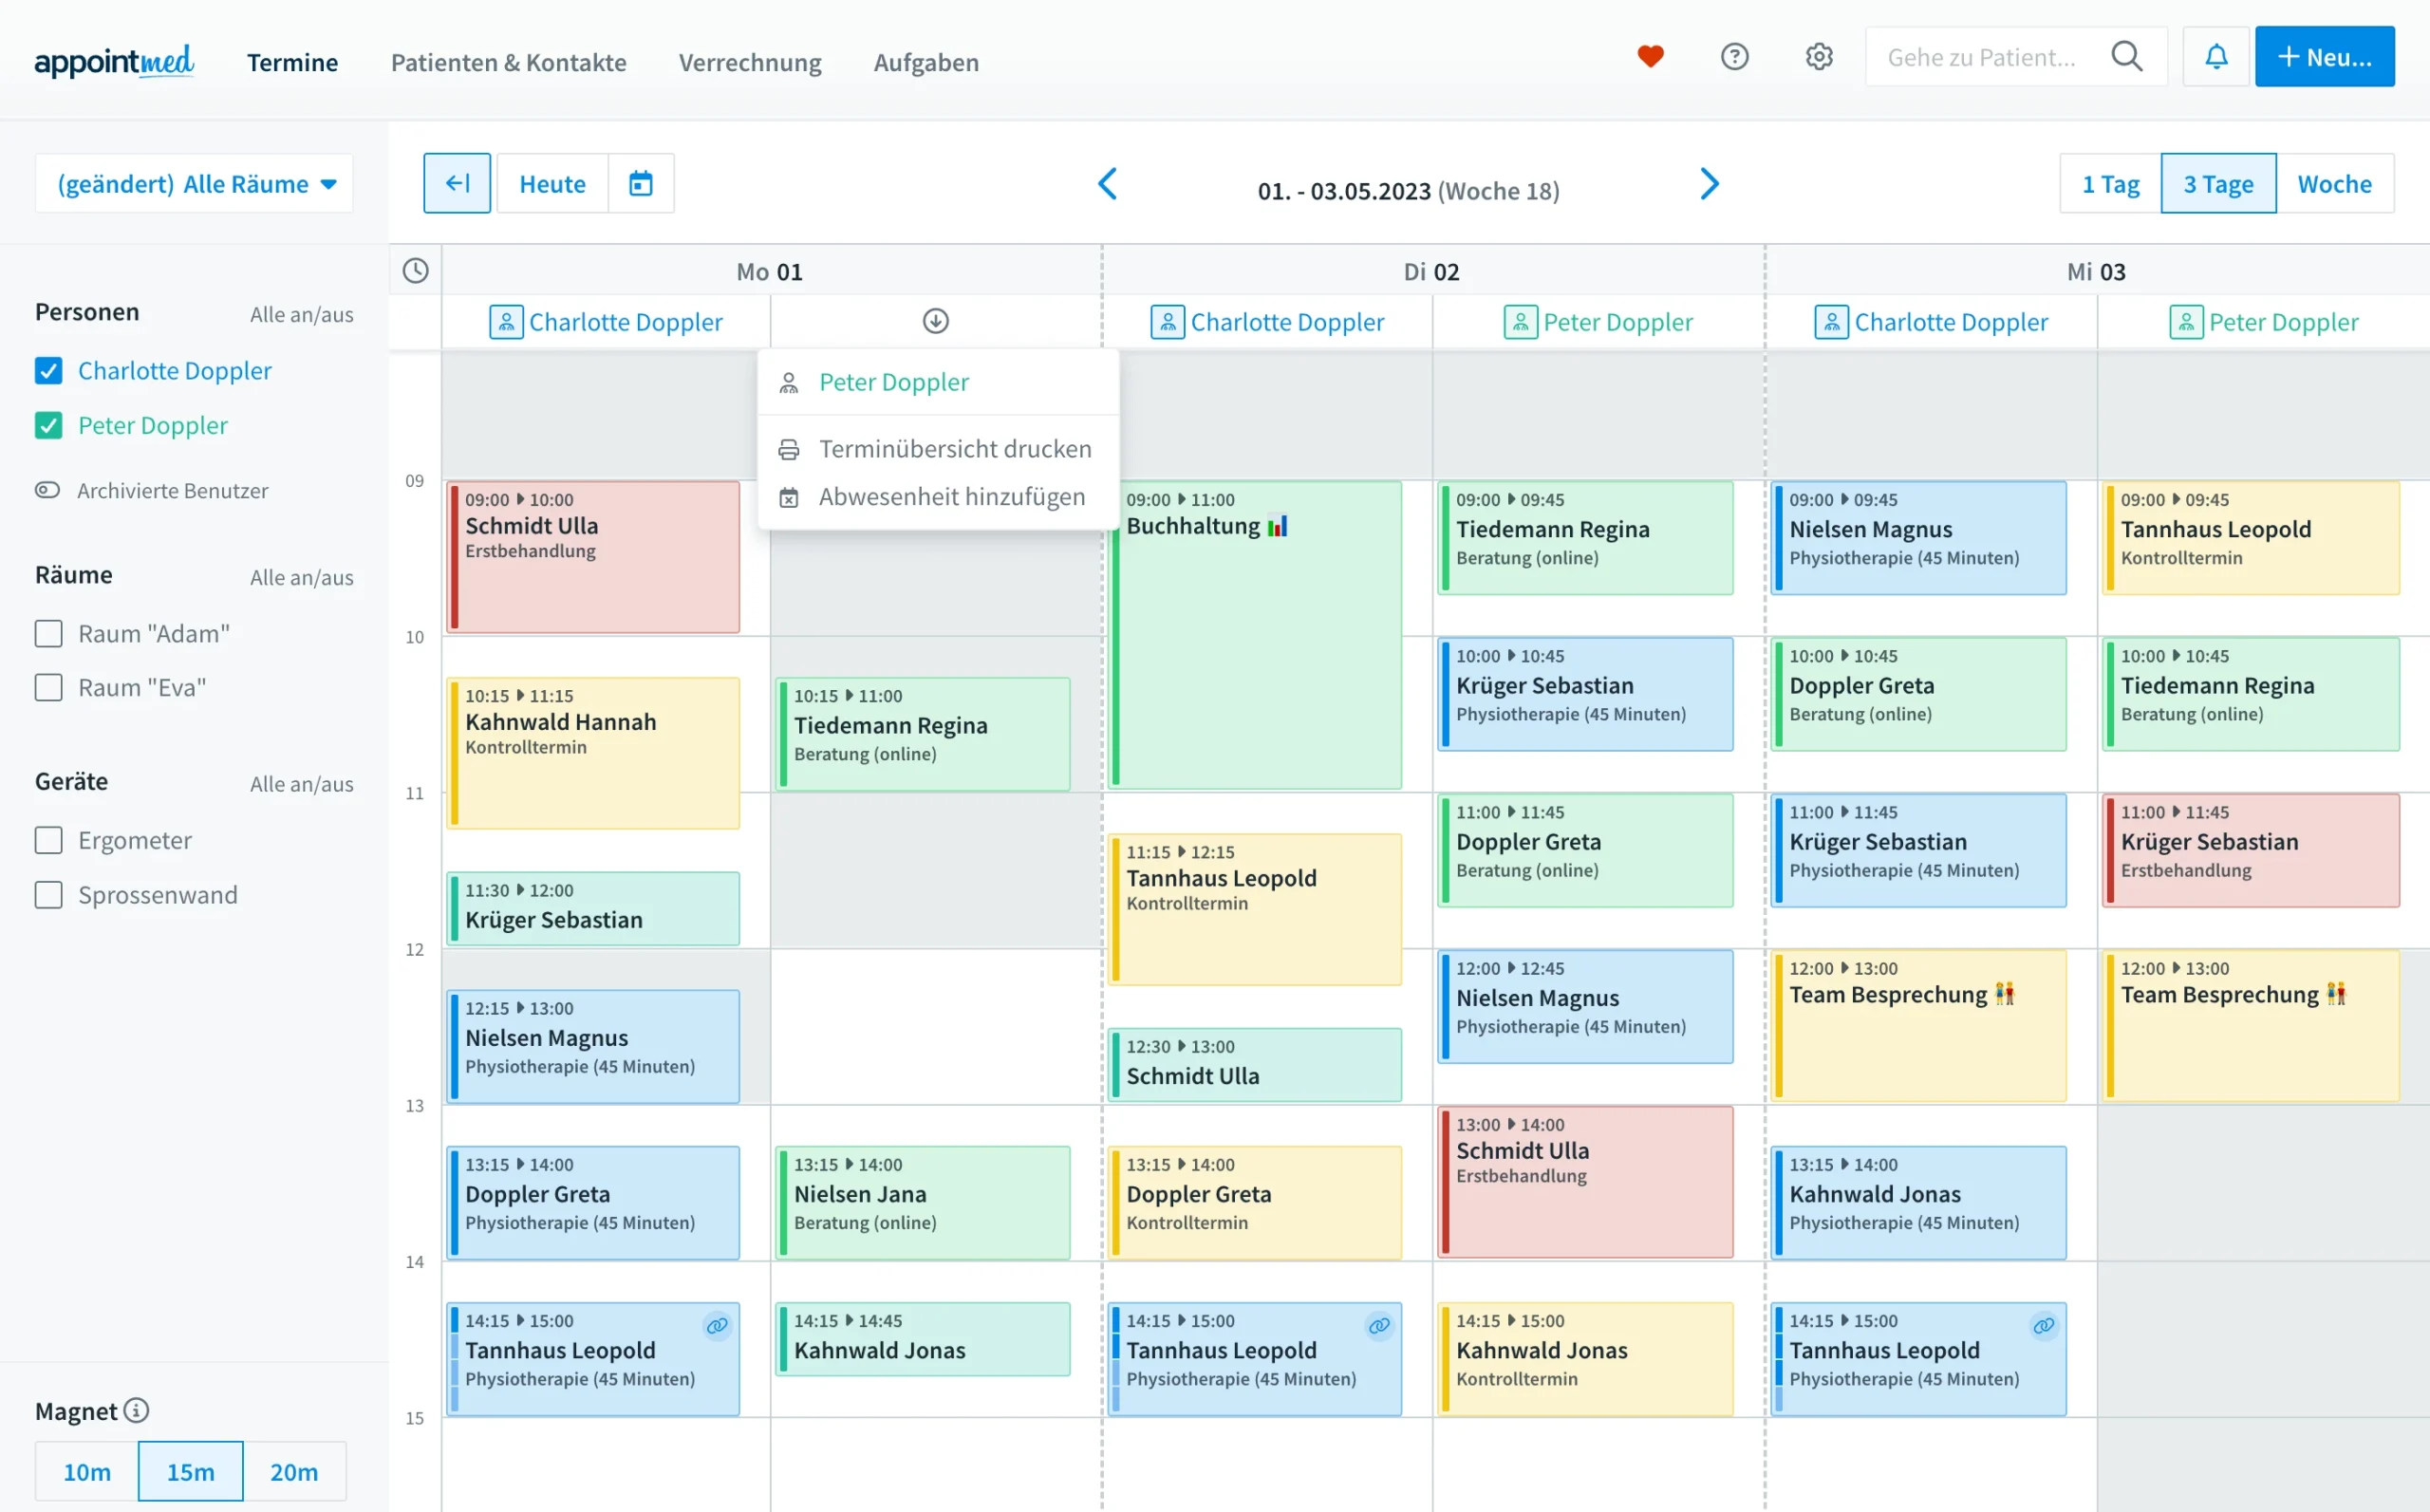The width and height of the screenshot is (2430, 1512).
Task: Switch to the Woche view tab
Action: click(x=2333, y=184)
